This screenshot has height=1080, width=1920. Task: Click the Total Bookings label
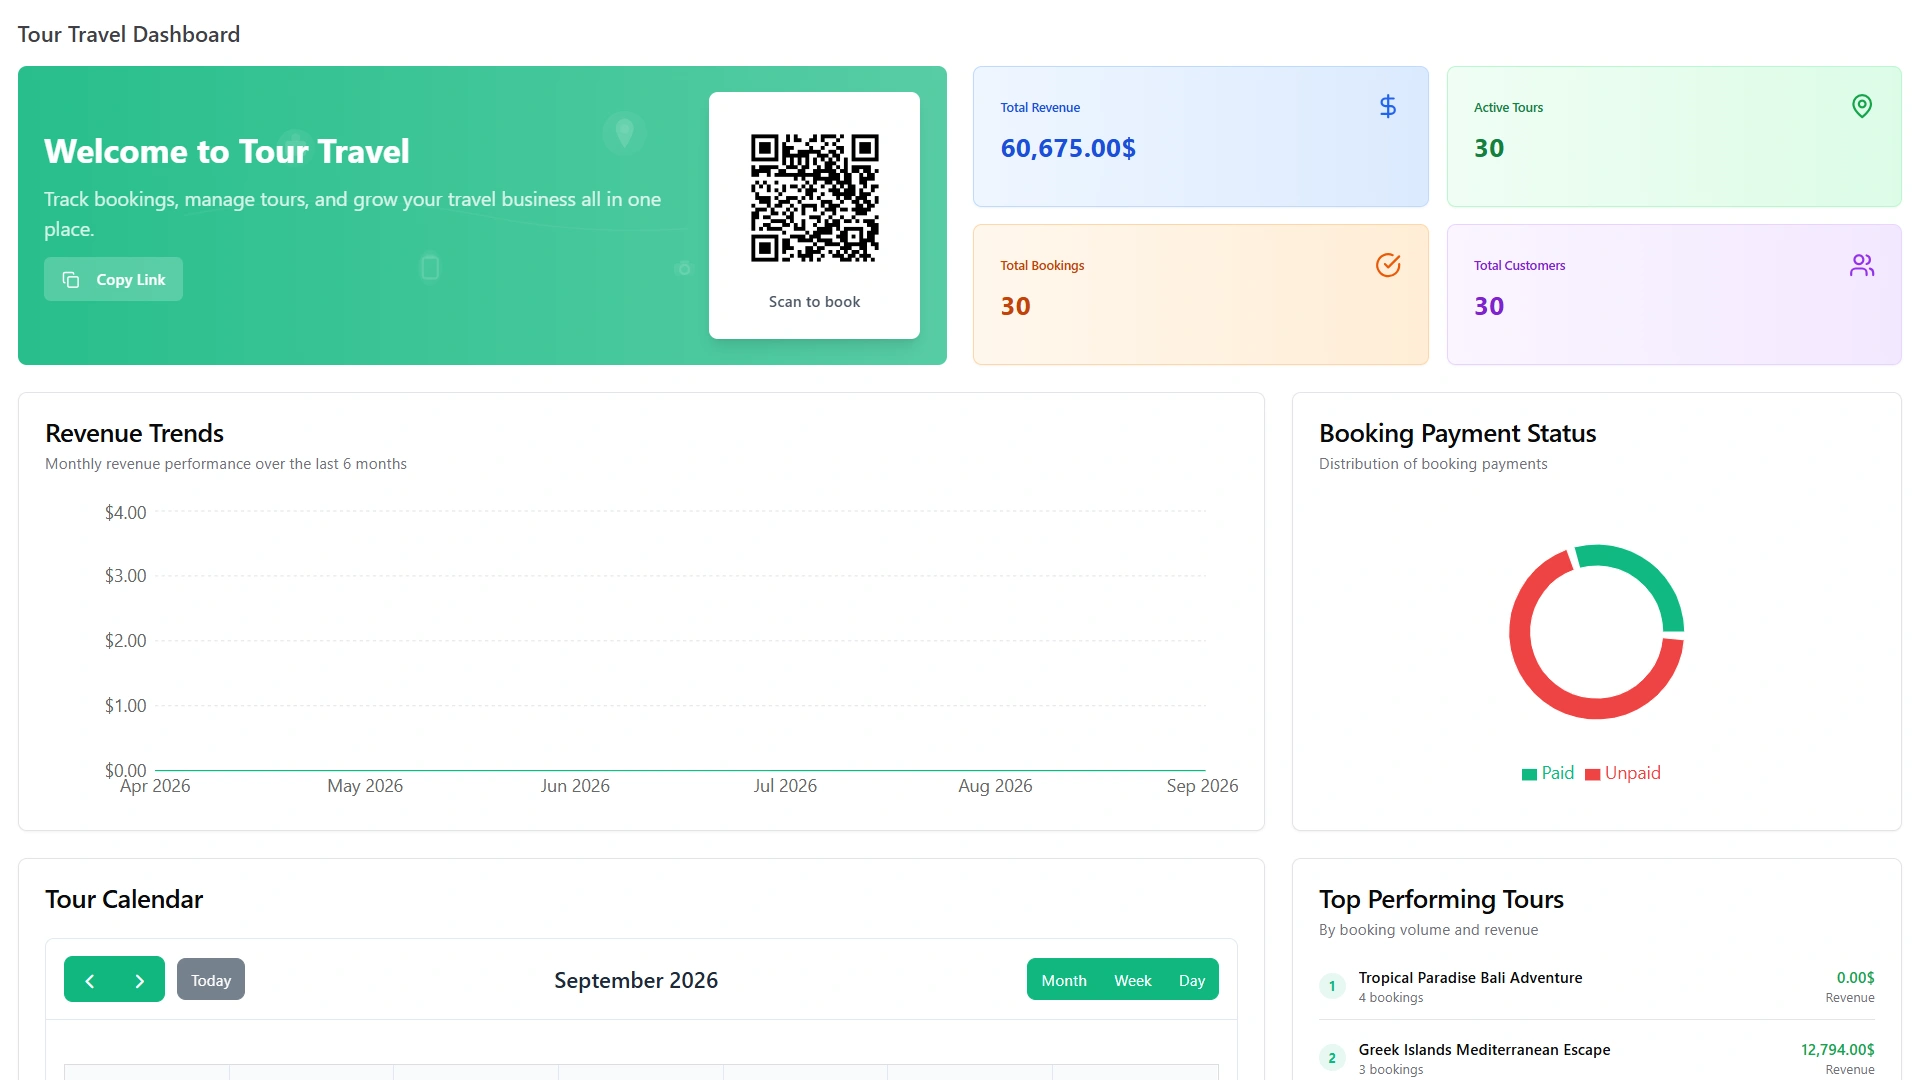(1042, 265)
